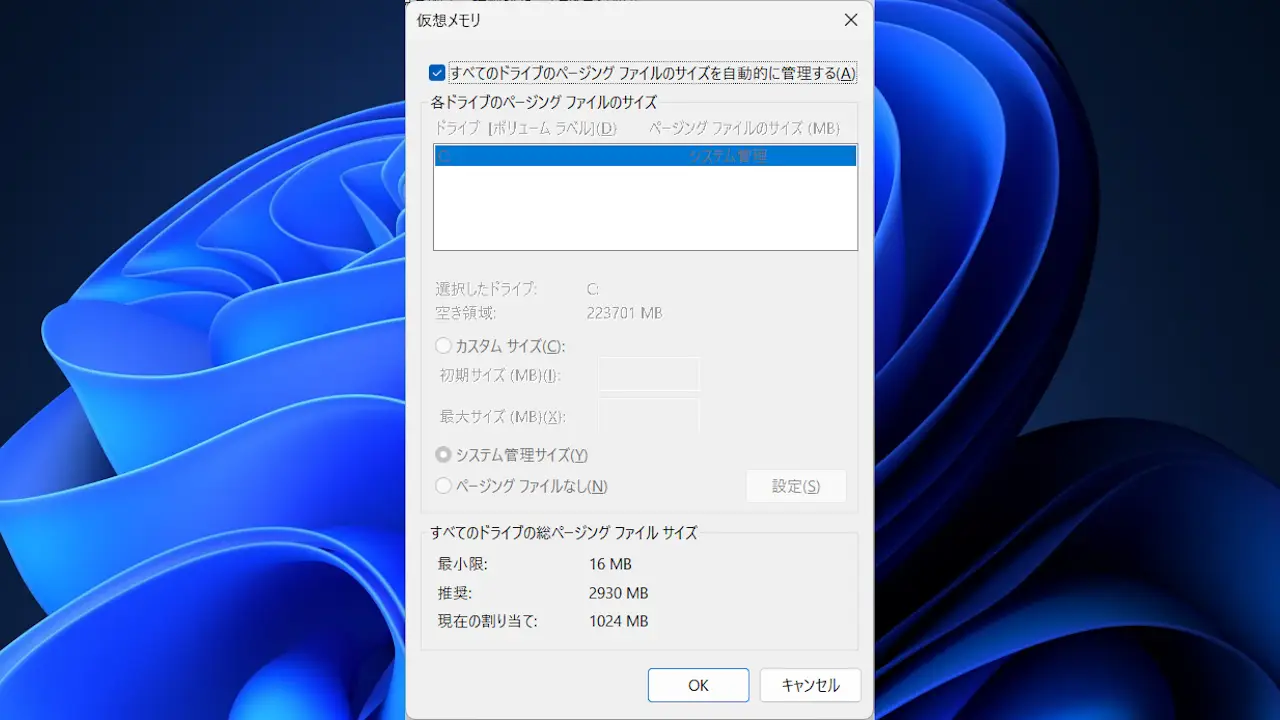Click the 空き領域 value 223701 MB
Viewport: 1280px width, 720px height.
[624, 313]
